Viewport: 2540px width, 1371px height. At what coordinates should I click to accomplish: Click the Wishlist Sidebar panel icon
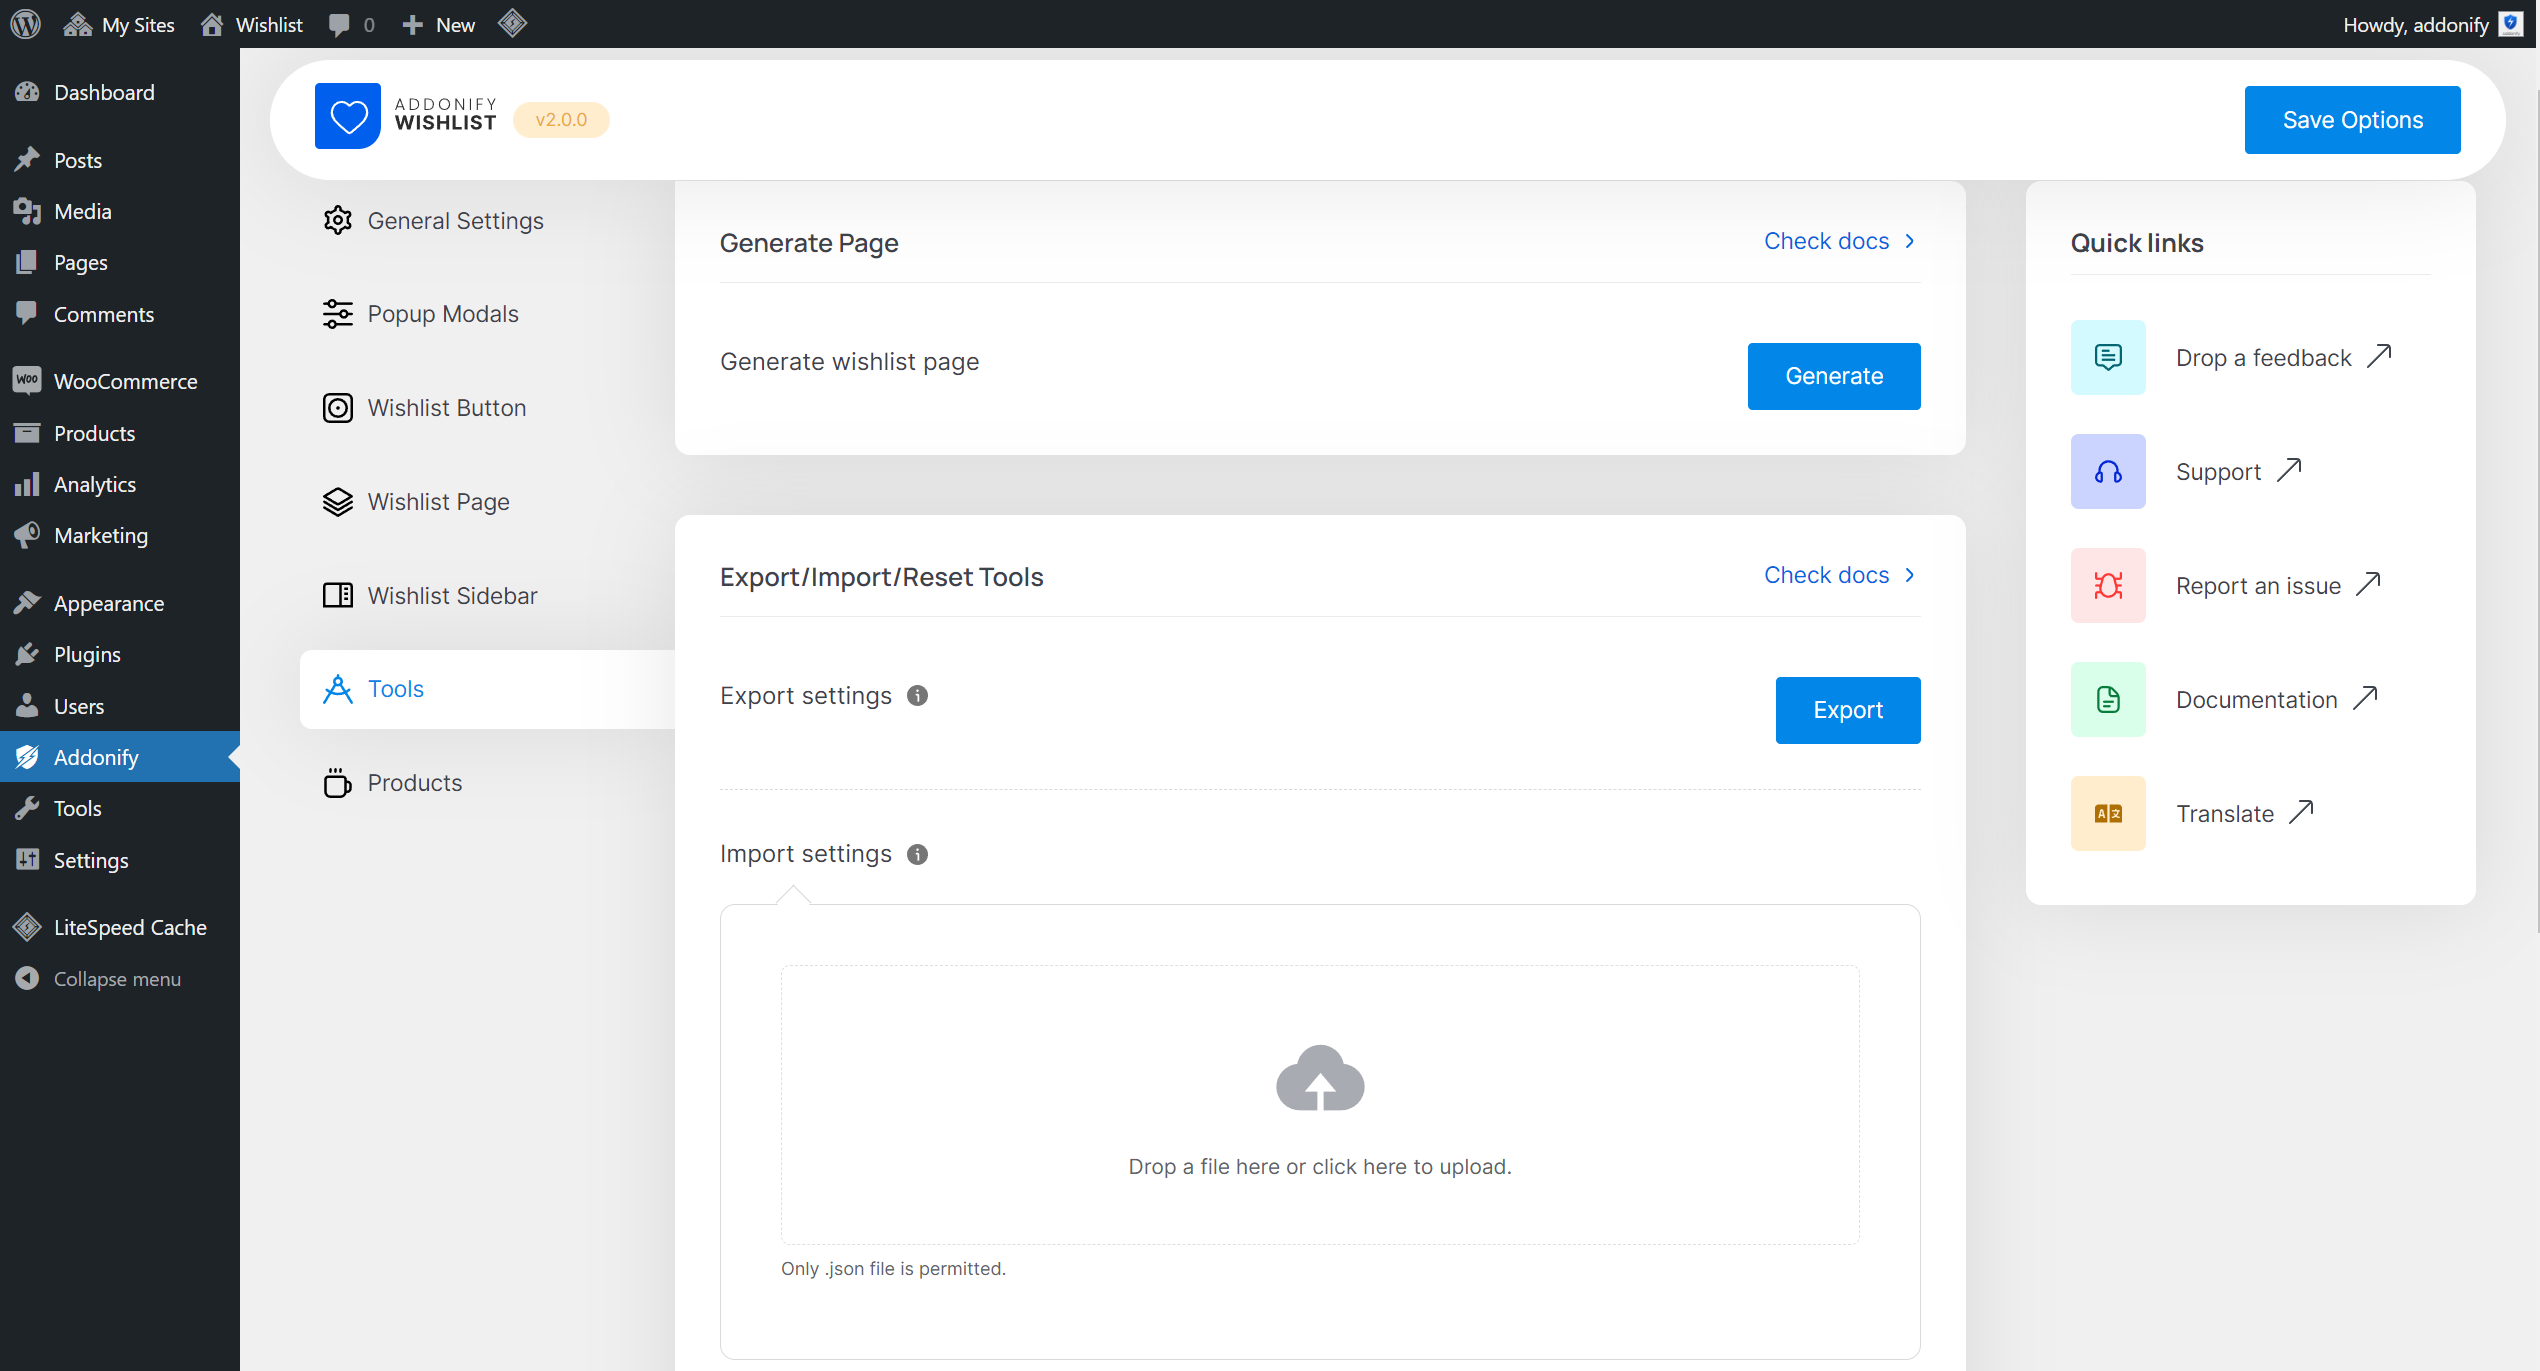tap(338, 596)
